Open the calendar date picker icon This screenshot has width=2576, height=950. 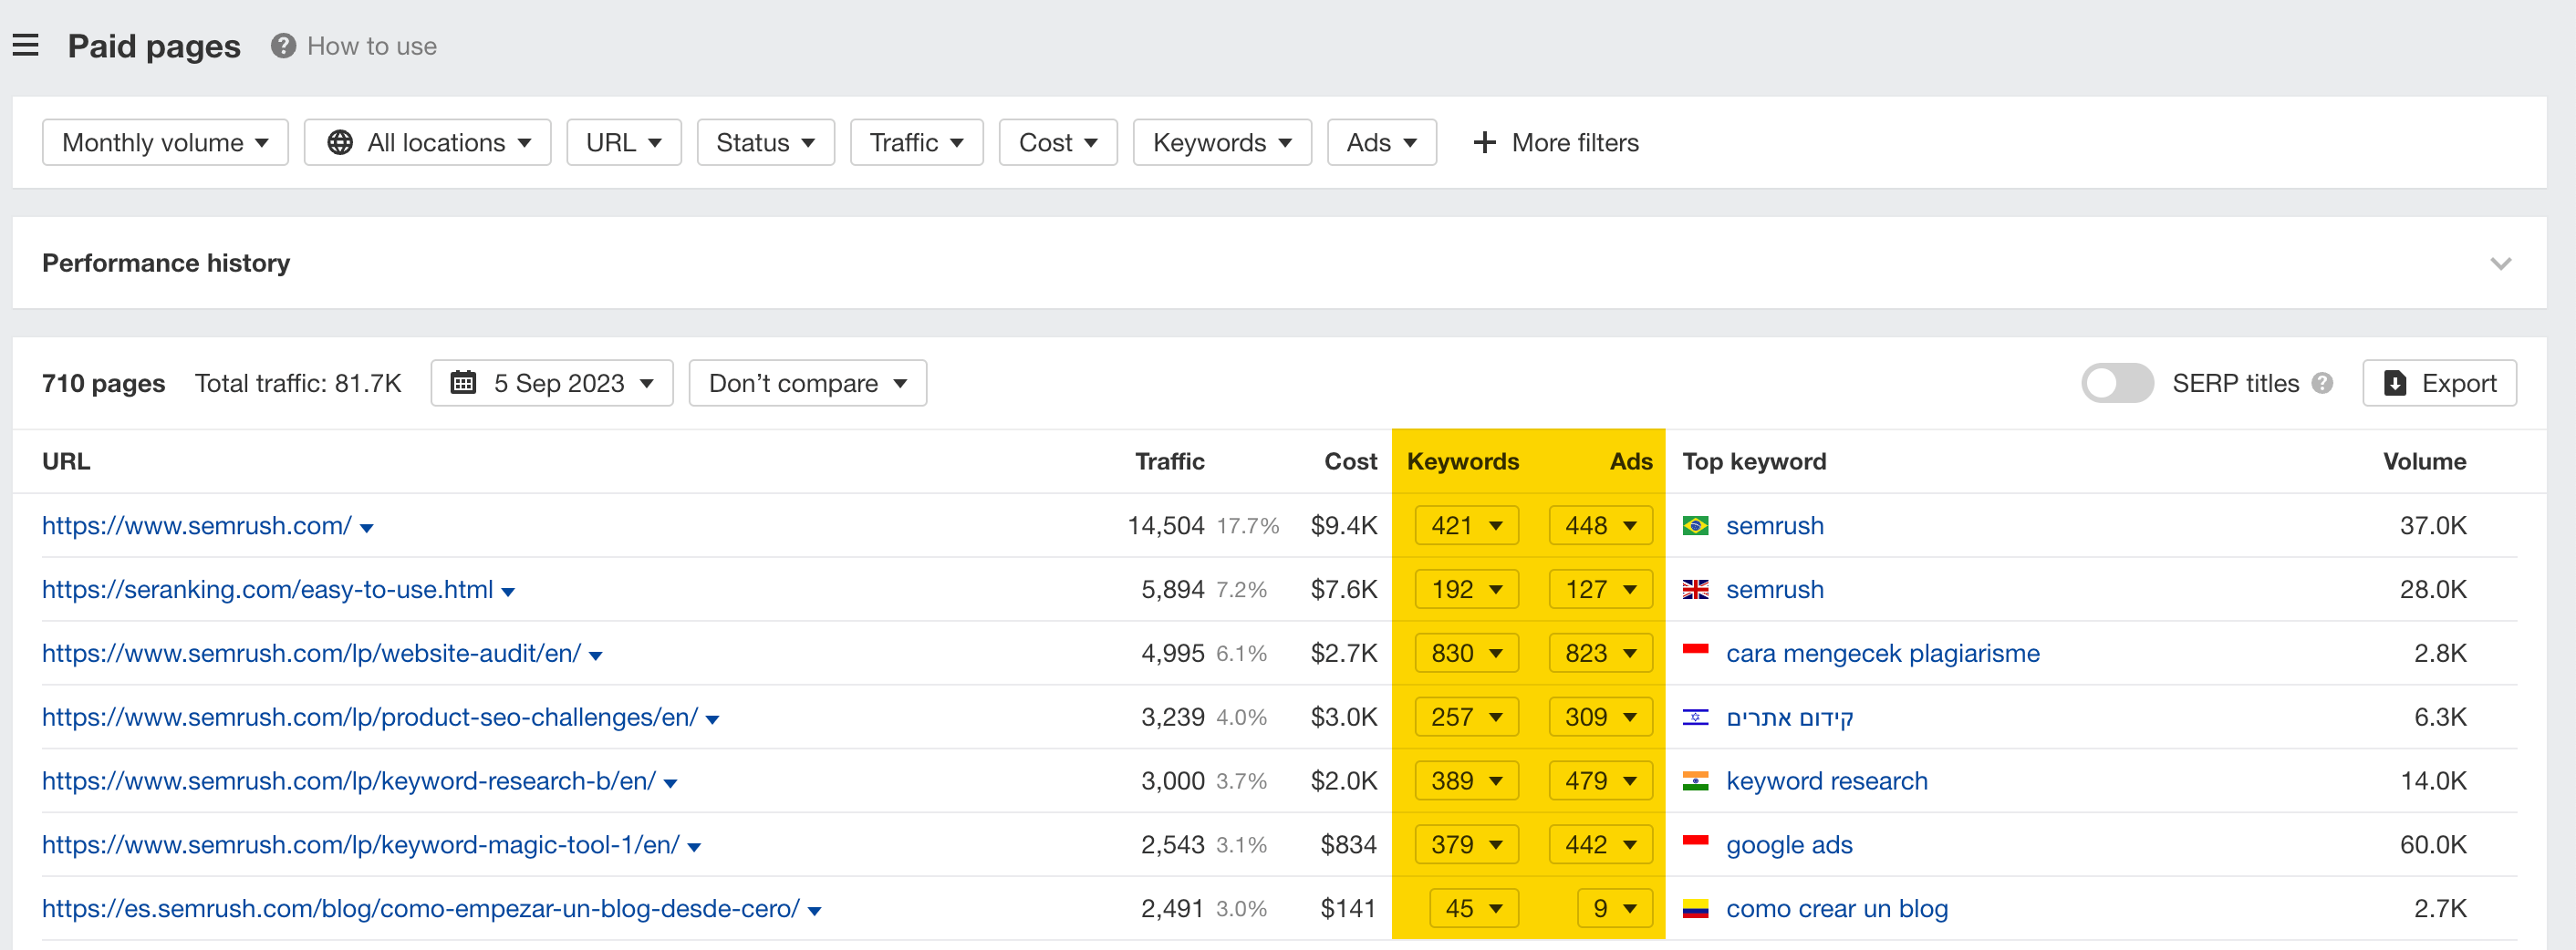[464, 382]
